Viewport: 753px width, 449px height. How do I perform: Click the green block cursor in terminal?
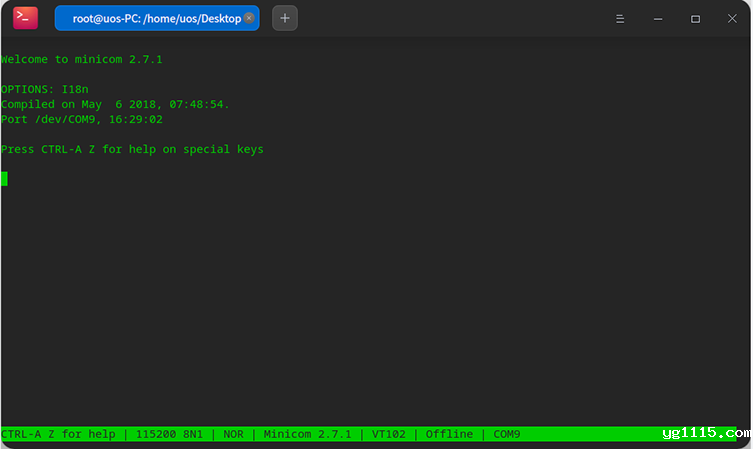[x=4, y=179]
